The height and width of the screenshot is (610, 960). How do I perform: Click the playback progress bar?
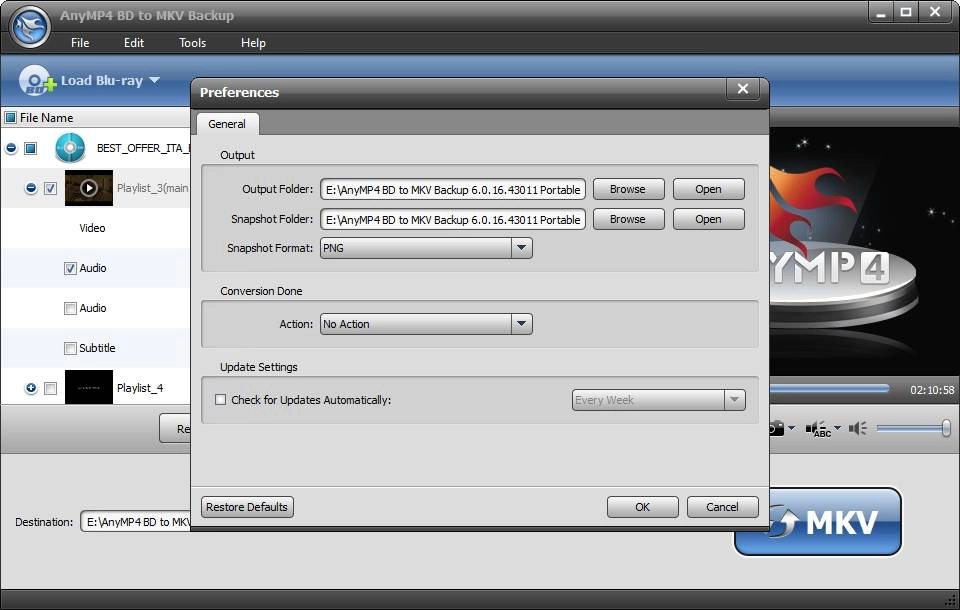[830, 389]
